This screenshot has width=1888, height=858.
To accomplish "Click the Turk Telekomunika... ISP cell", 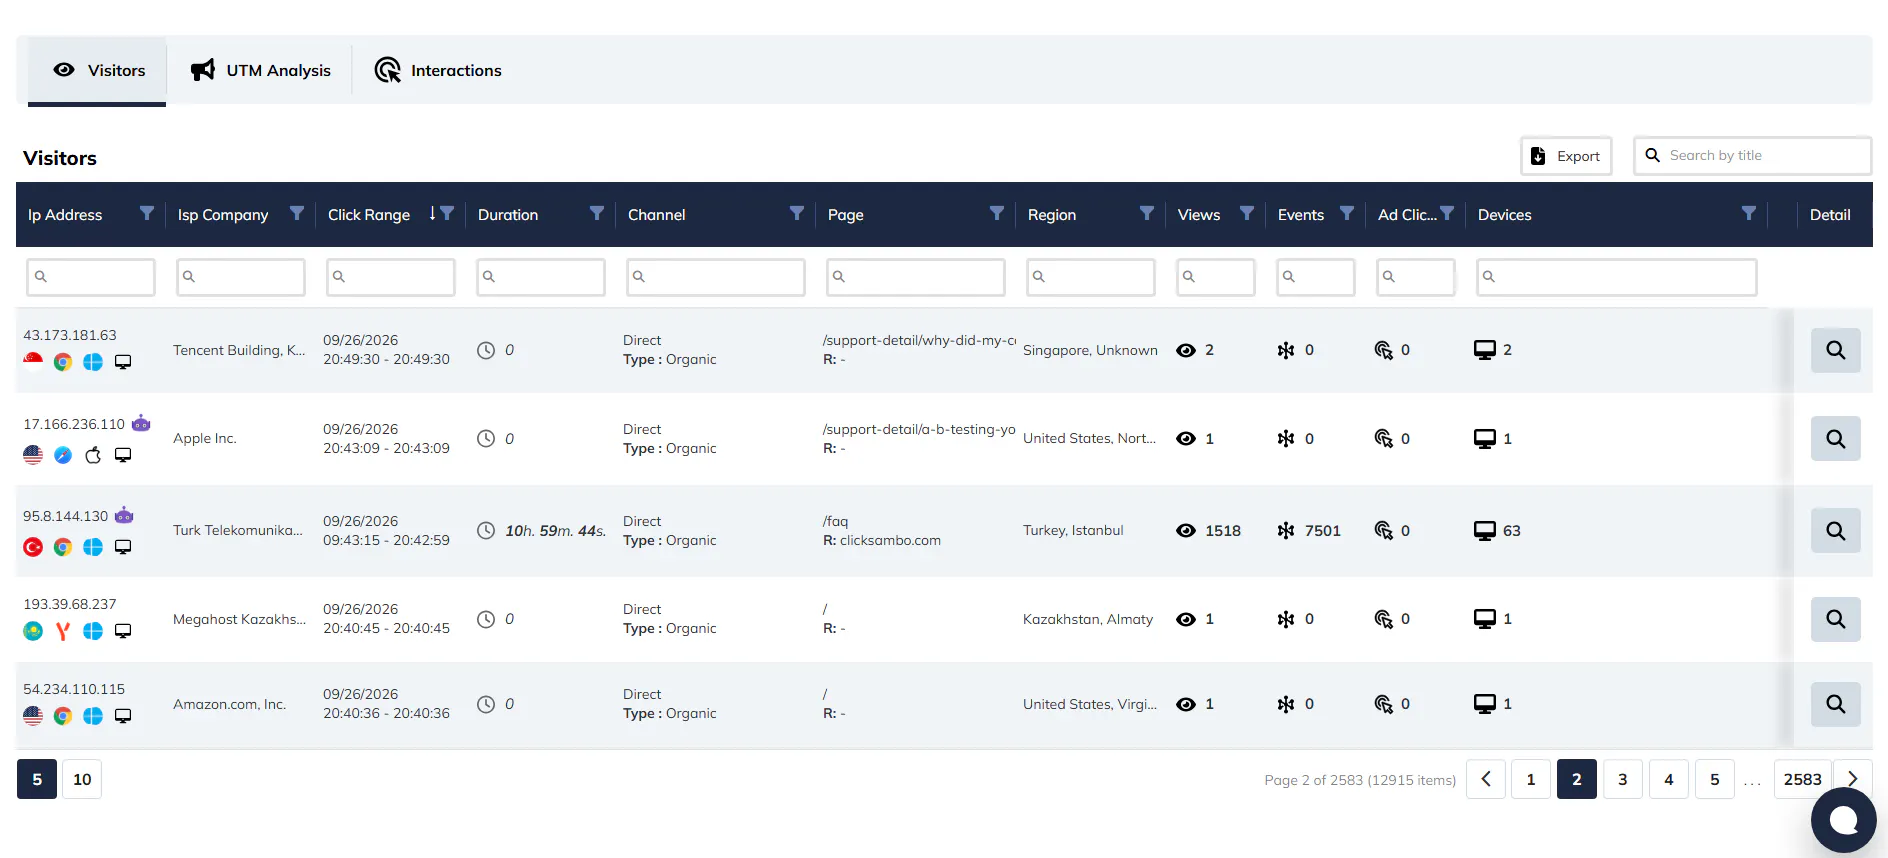I will [238, 530].
